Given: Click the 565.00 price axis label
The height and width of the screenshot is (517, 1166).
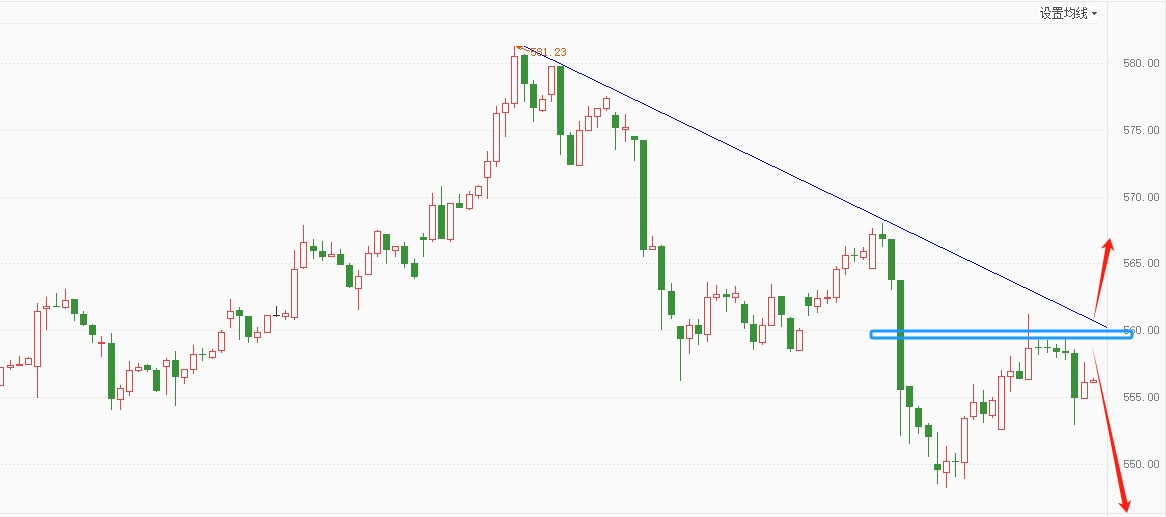Looking at the screenshot, I should click(x=1141, y=263).
